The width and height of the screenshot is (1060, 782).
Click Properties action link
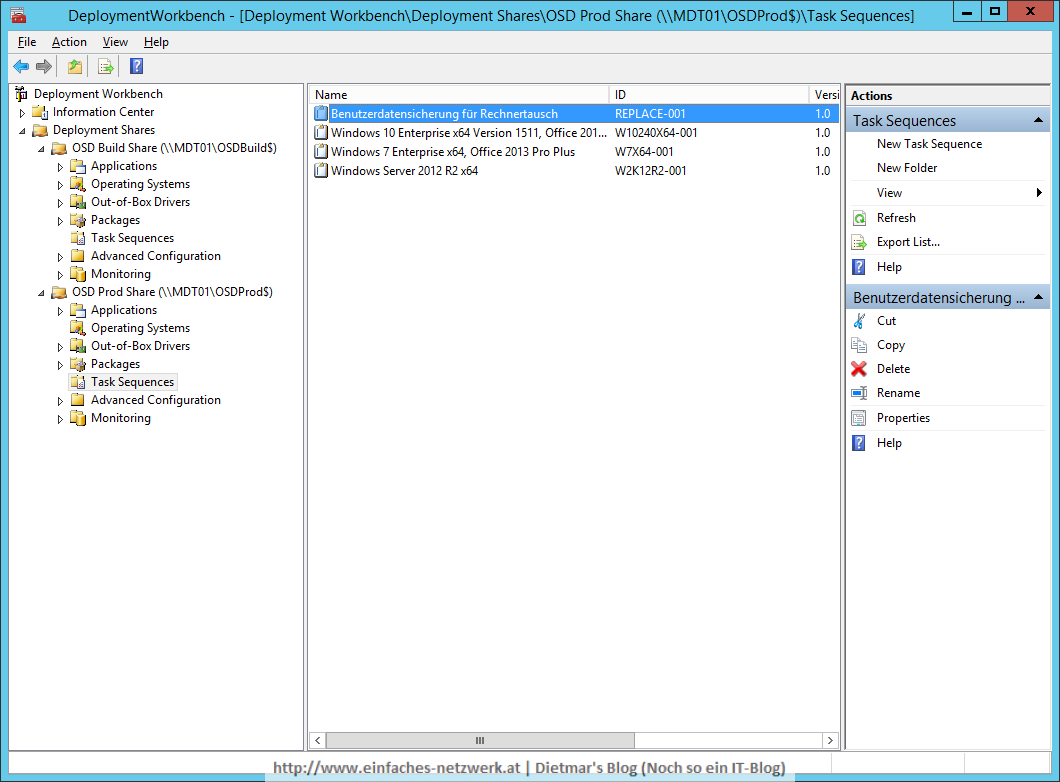(x=903, y=418)
